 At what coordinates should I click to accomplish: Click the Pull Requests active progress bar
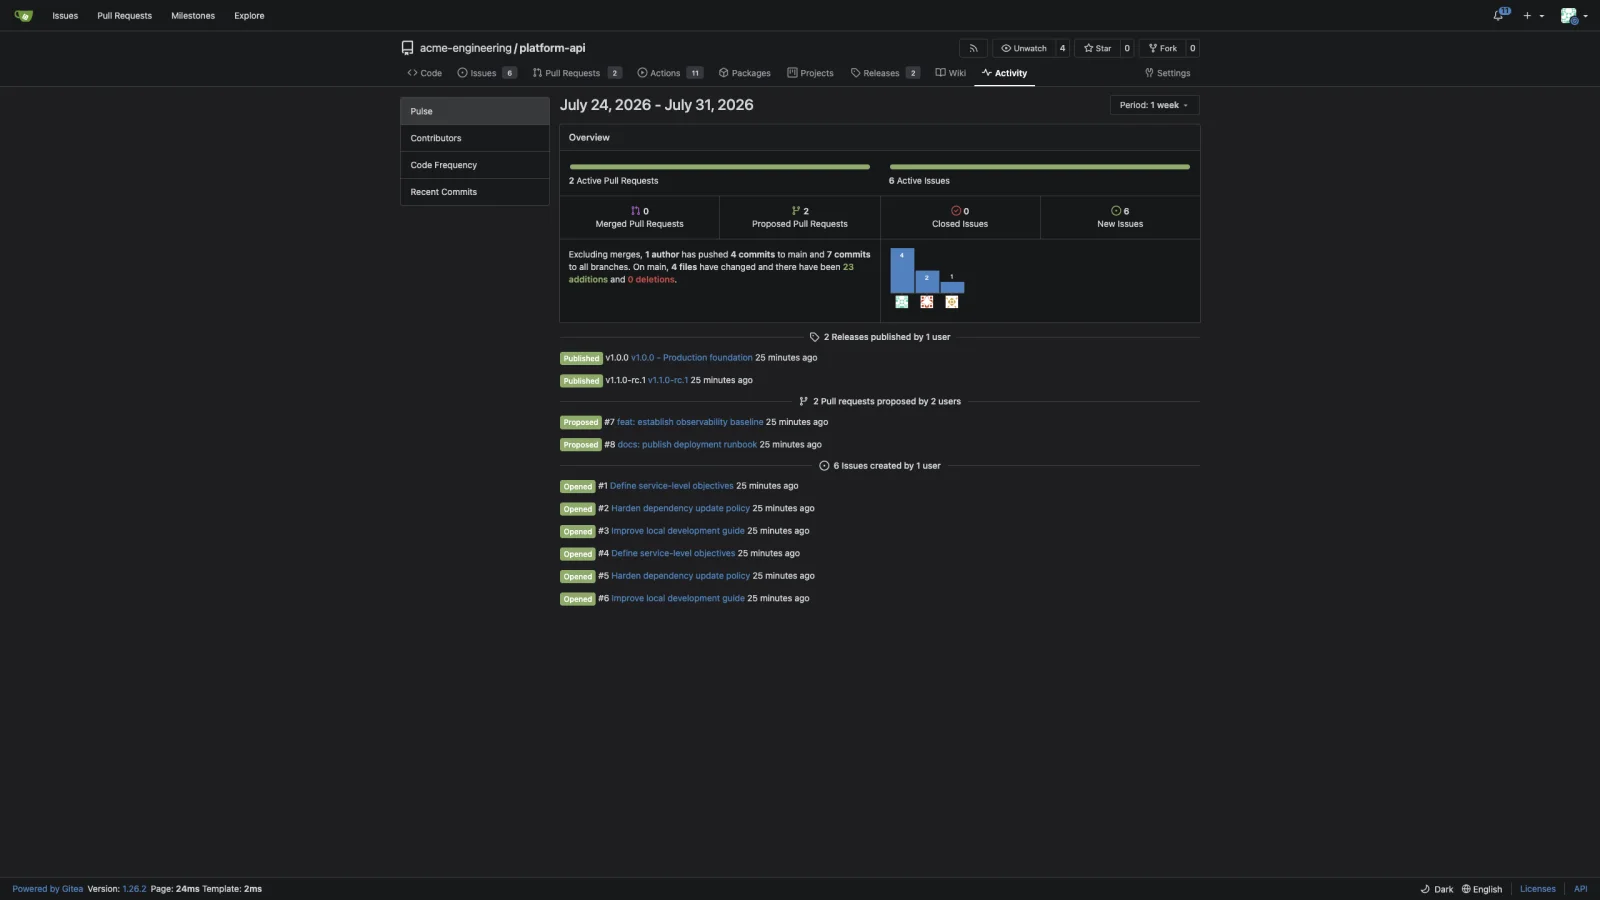click(x=720, y=167)
